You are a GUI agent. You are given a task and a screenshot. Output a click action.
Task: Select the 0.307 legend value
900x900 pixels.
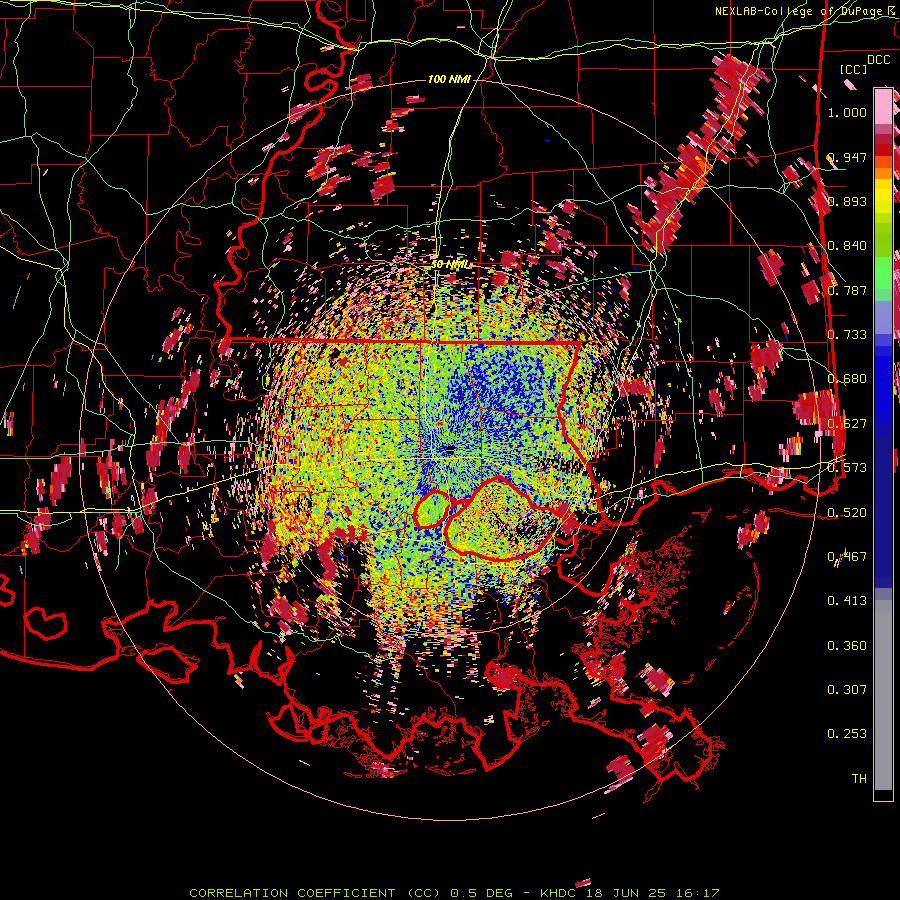tap(847, 690)
